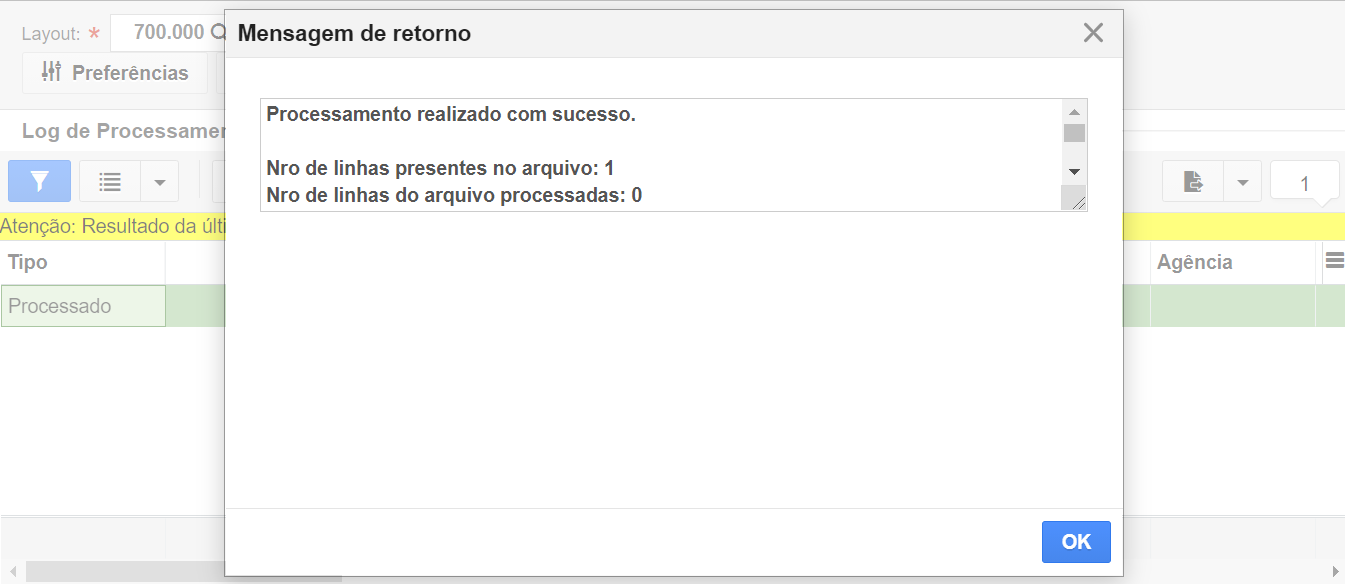Click the export file icon
The height and width of the screenshot is (584, 1345).
pyautogui.click(x=1192, y=182)
